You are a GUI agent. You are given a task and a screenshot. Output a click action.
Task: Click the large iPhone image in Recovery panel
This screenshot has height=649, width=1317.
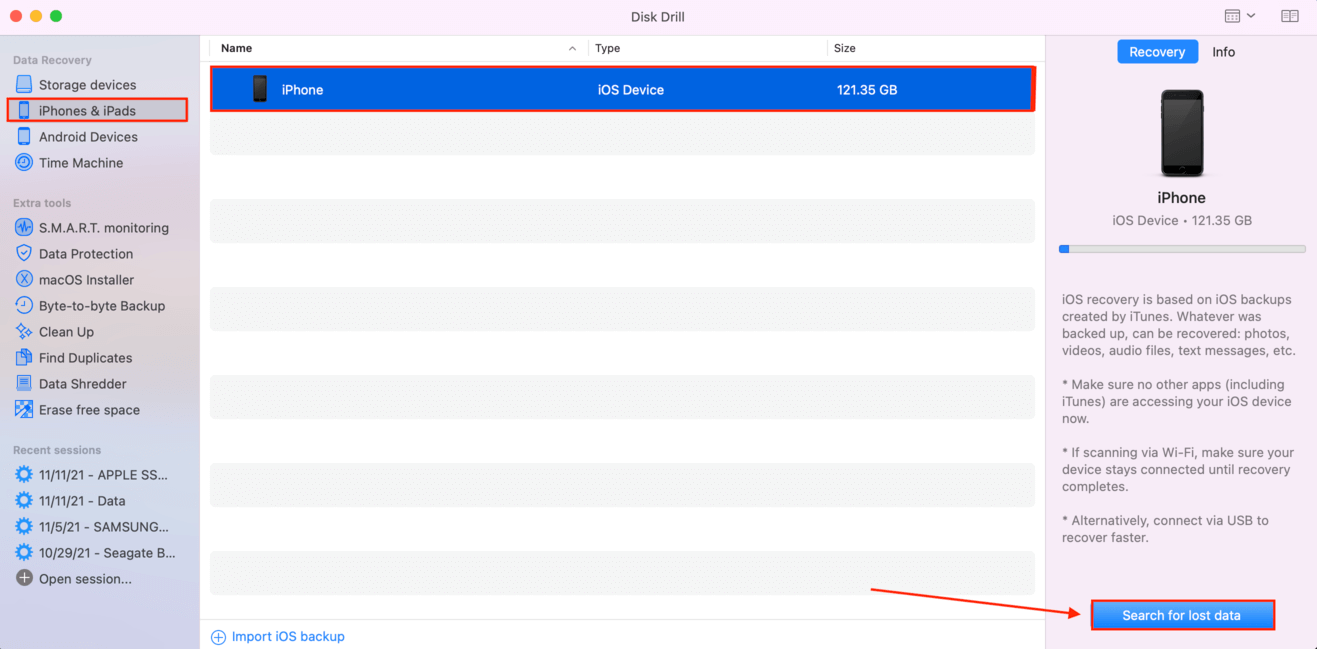pyautogui.click(x=1182, y=133)
